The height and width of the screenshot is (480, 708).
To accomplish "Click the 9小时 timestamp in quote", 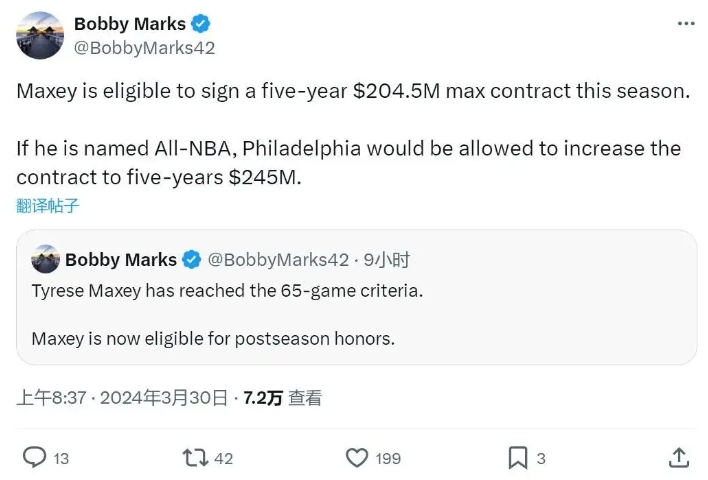I will coord(387,260).
